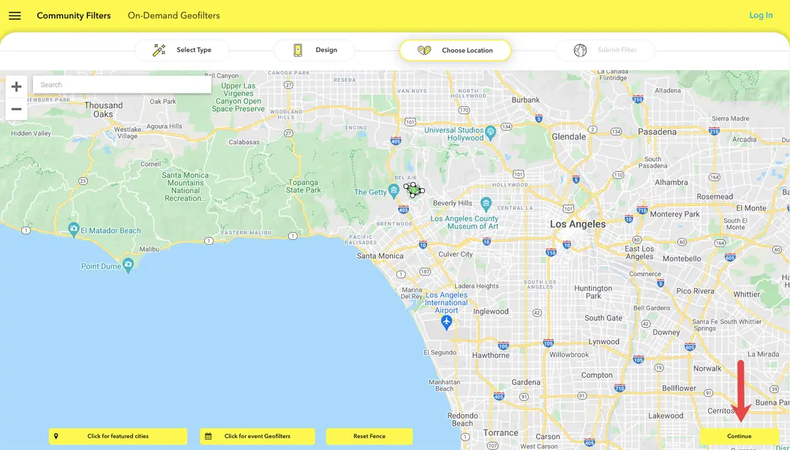Click the Topanga State Park label
The height and width of the screenshot is (450, 790).
(303, 186)
